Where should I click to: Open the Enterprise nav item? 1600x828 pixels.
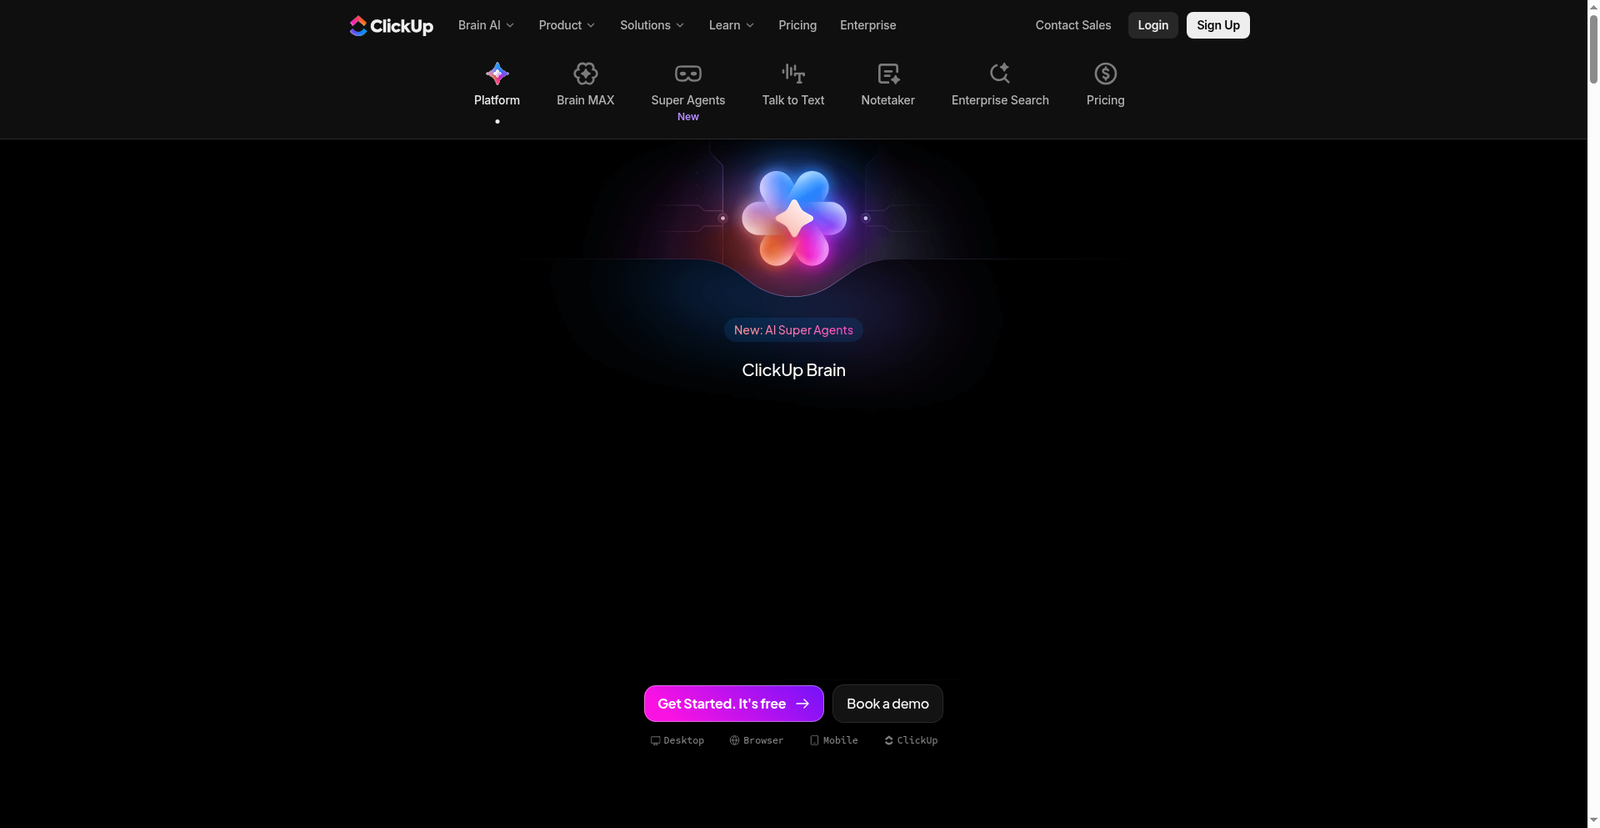pyautogui.click(x=868, y=25)
